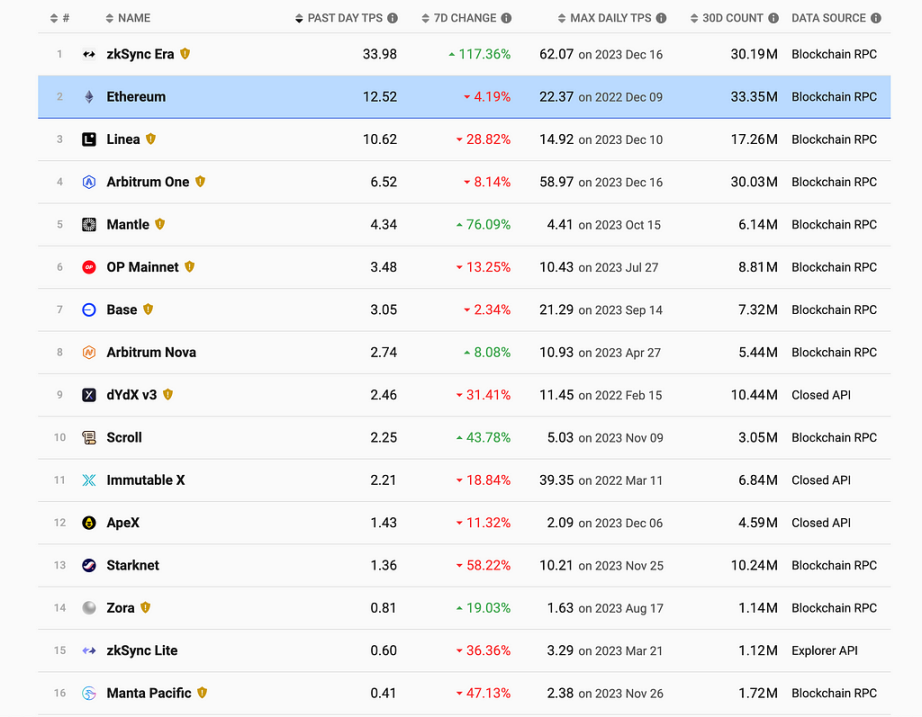Click info icon next to Data Source
922x717 pixels.
(x=876, y=18)
